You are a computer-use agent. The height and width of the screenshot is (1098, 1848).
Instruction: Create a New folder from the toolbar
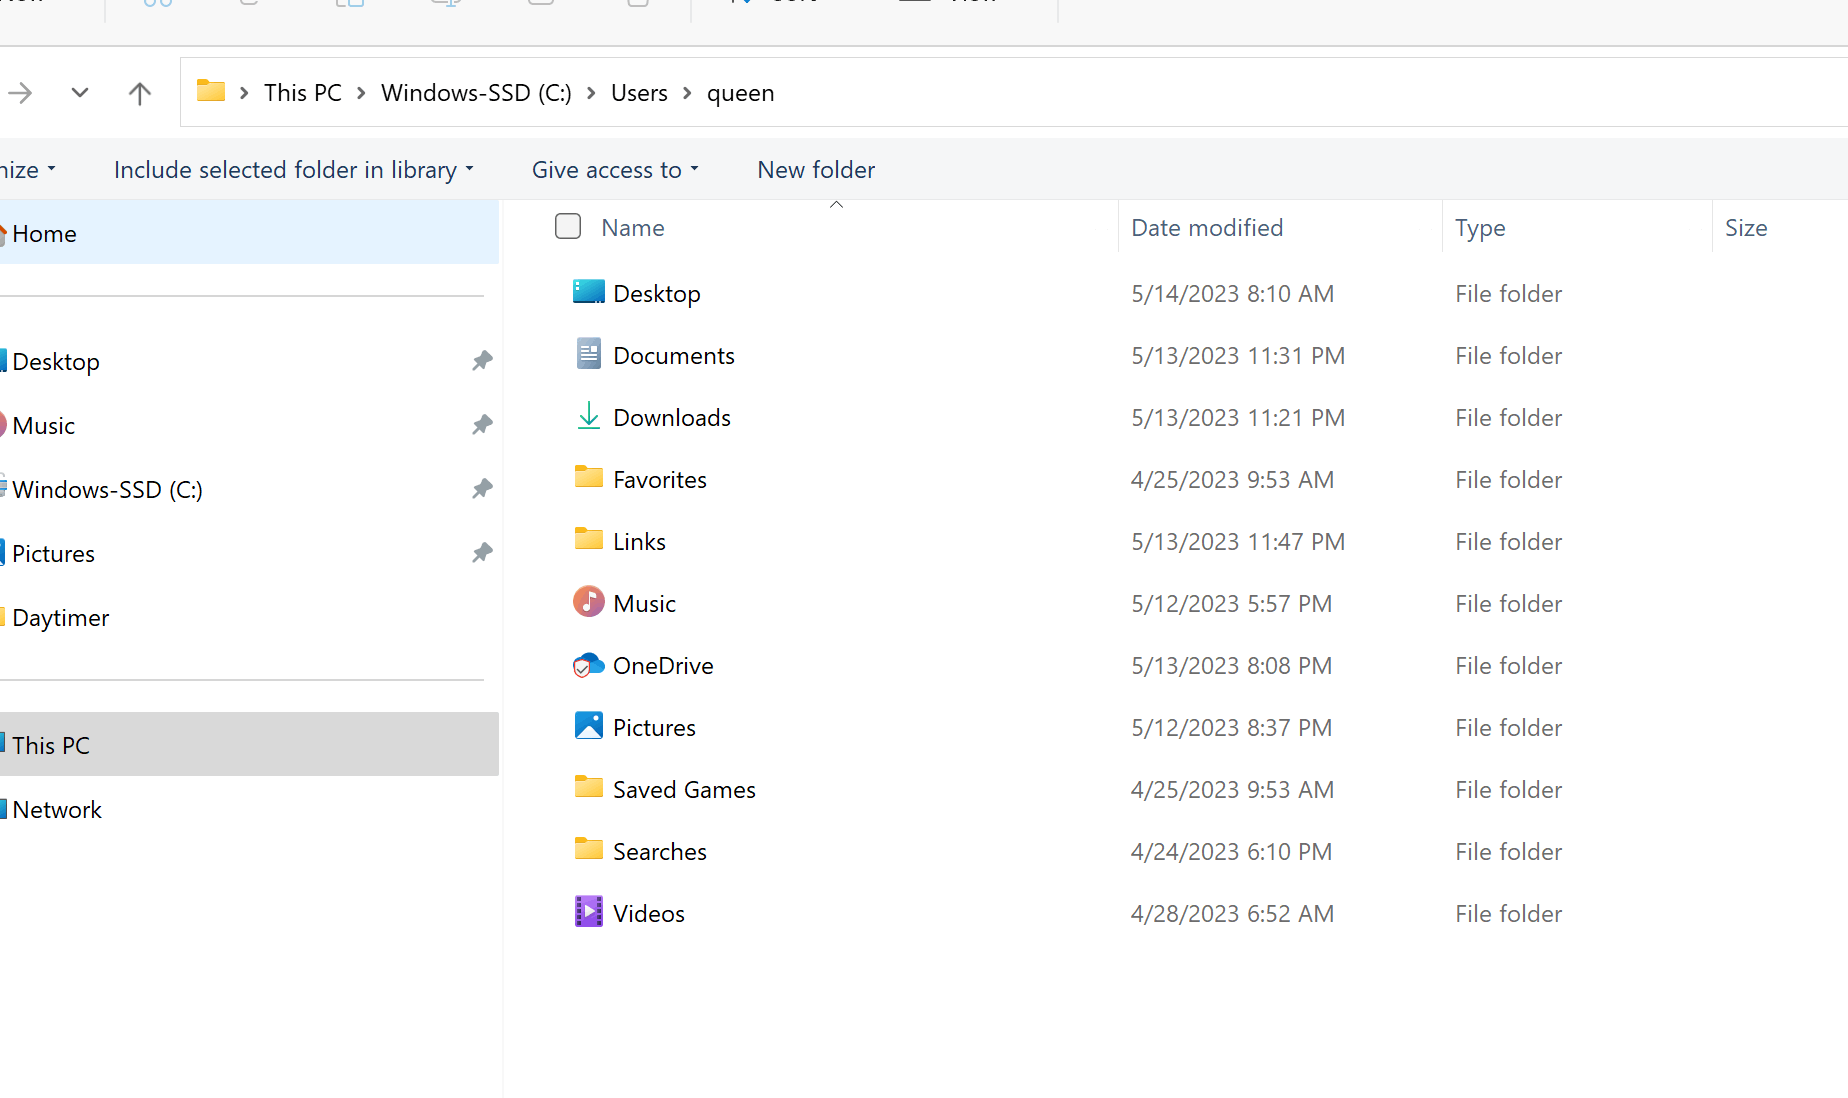pos(815,169)
